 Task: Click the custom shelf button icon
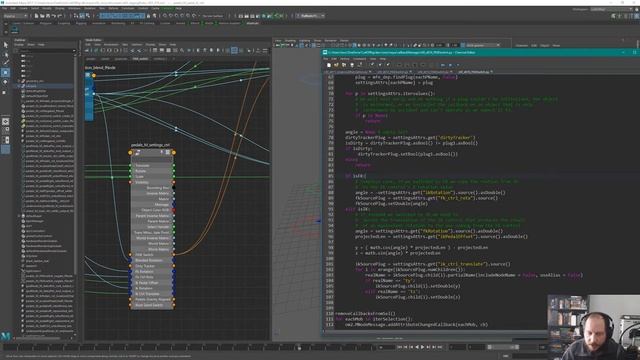(15, 29)
